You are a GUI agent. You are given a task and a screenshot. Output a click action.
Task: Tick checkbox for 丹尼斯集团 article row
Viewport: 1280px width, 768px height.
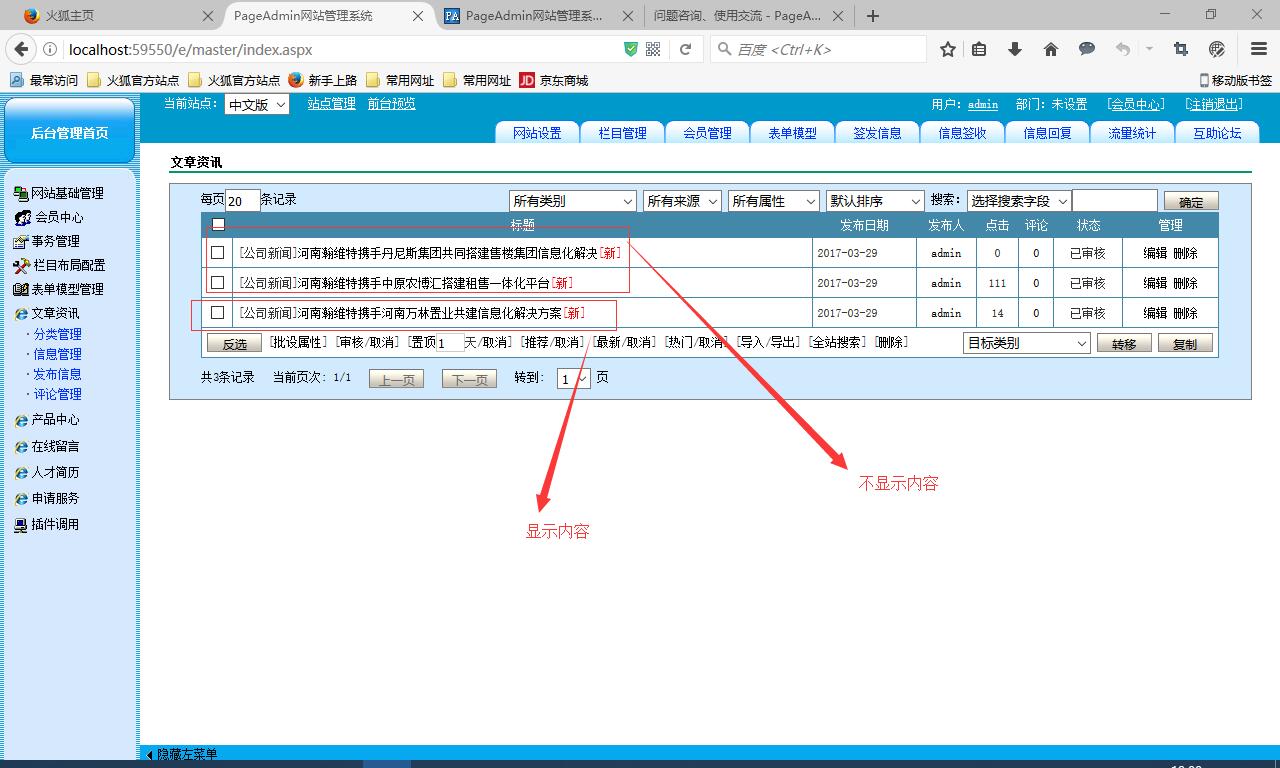(217, 253)
